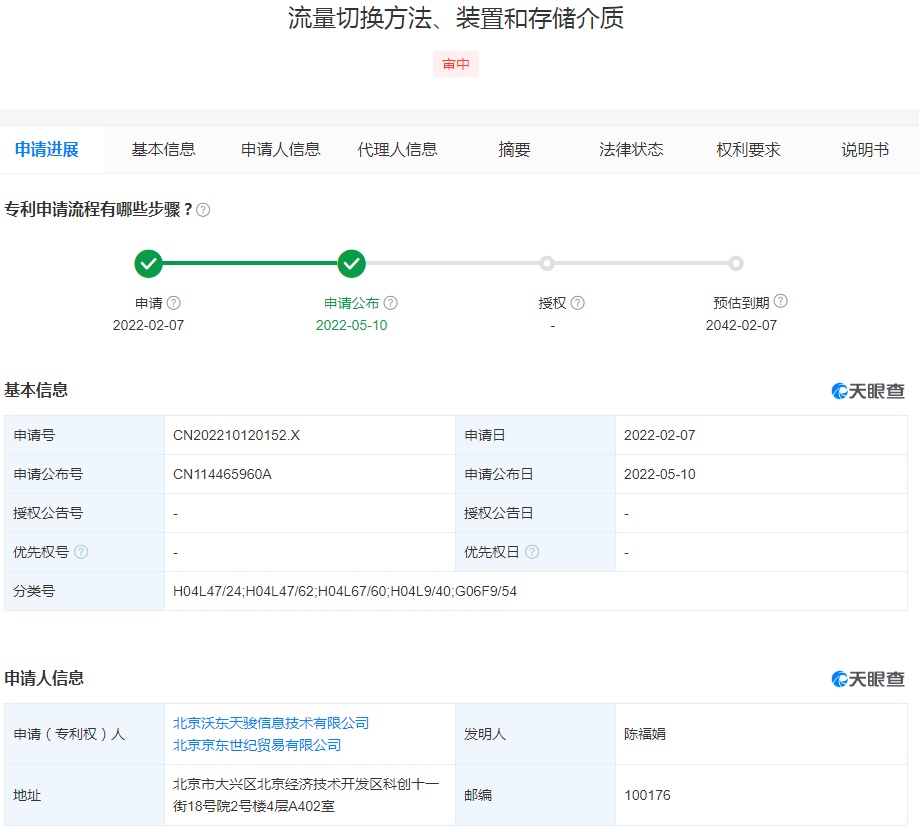Click estimated expiry date 2042-02-07
The height and width of the screenshot is (829, 919).
741,325
